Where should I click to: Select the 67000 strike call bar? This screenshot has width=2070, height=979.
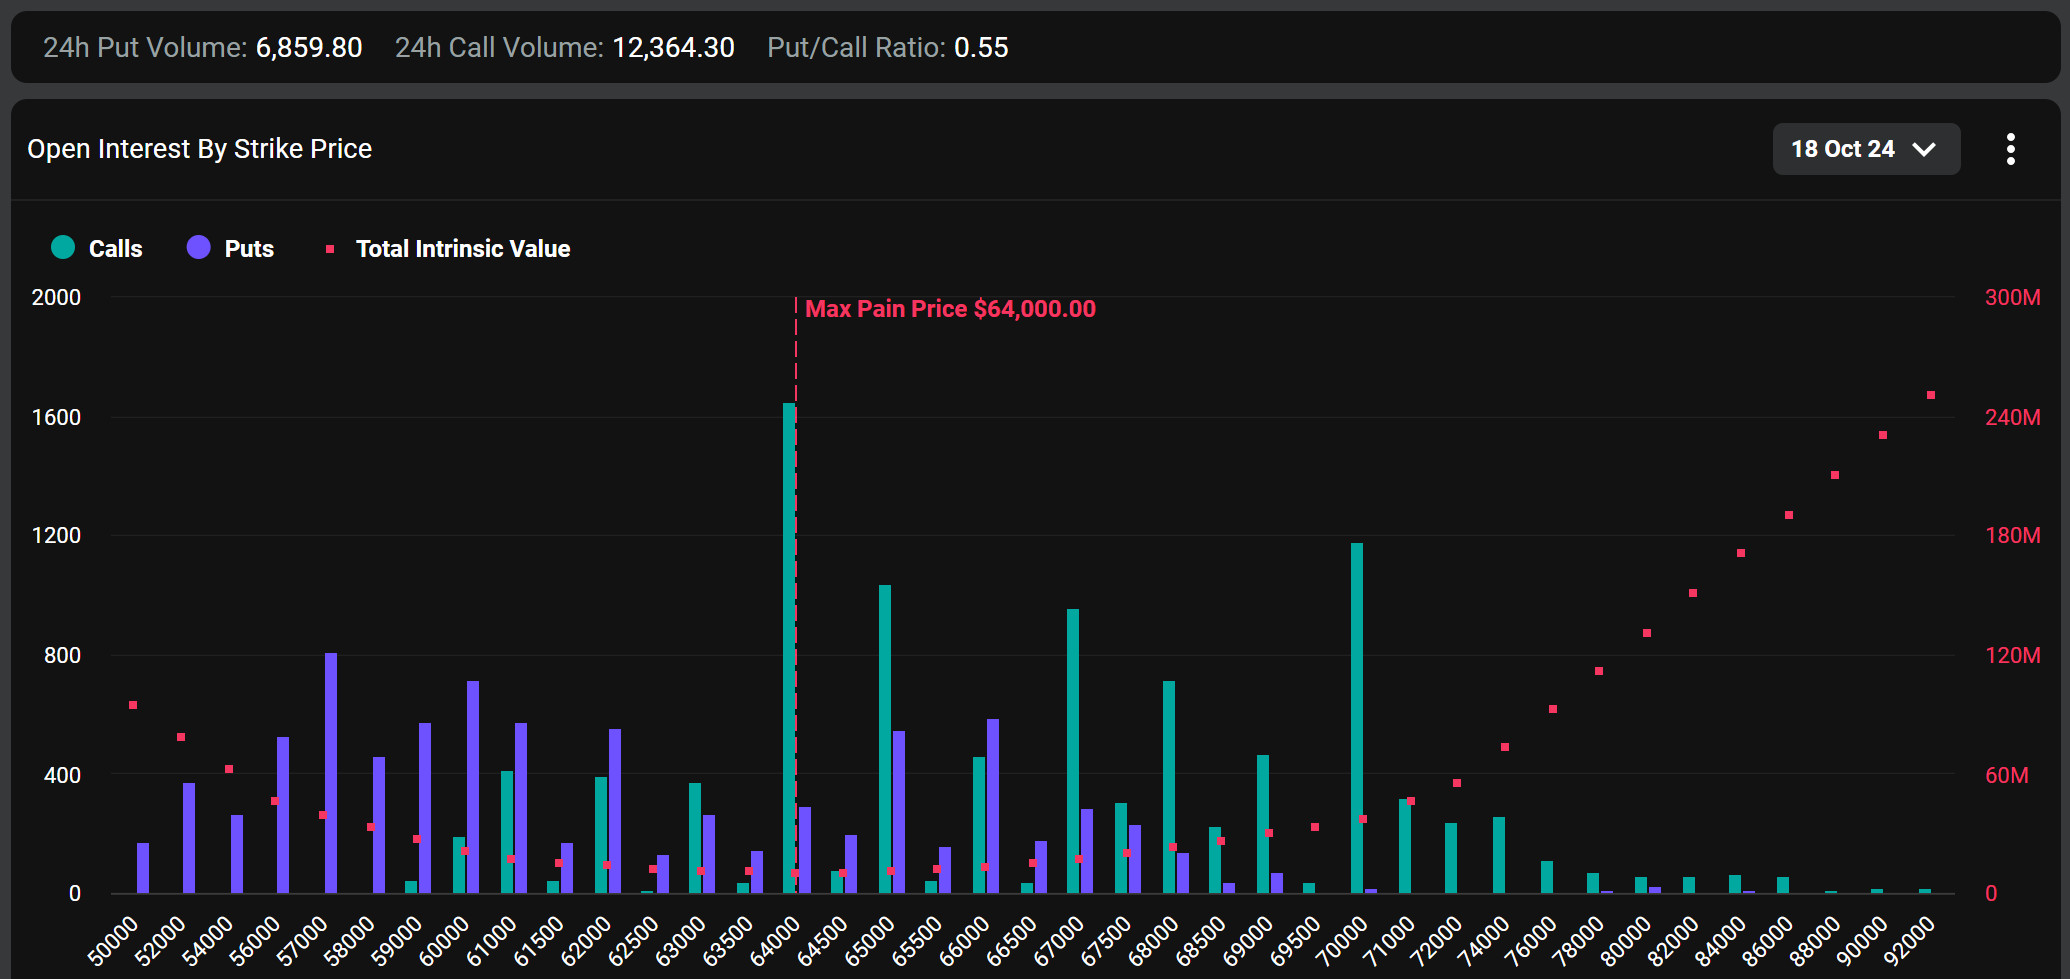1073,751
